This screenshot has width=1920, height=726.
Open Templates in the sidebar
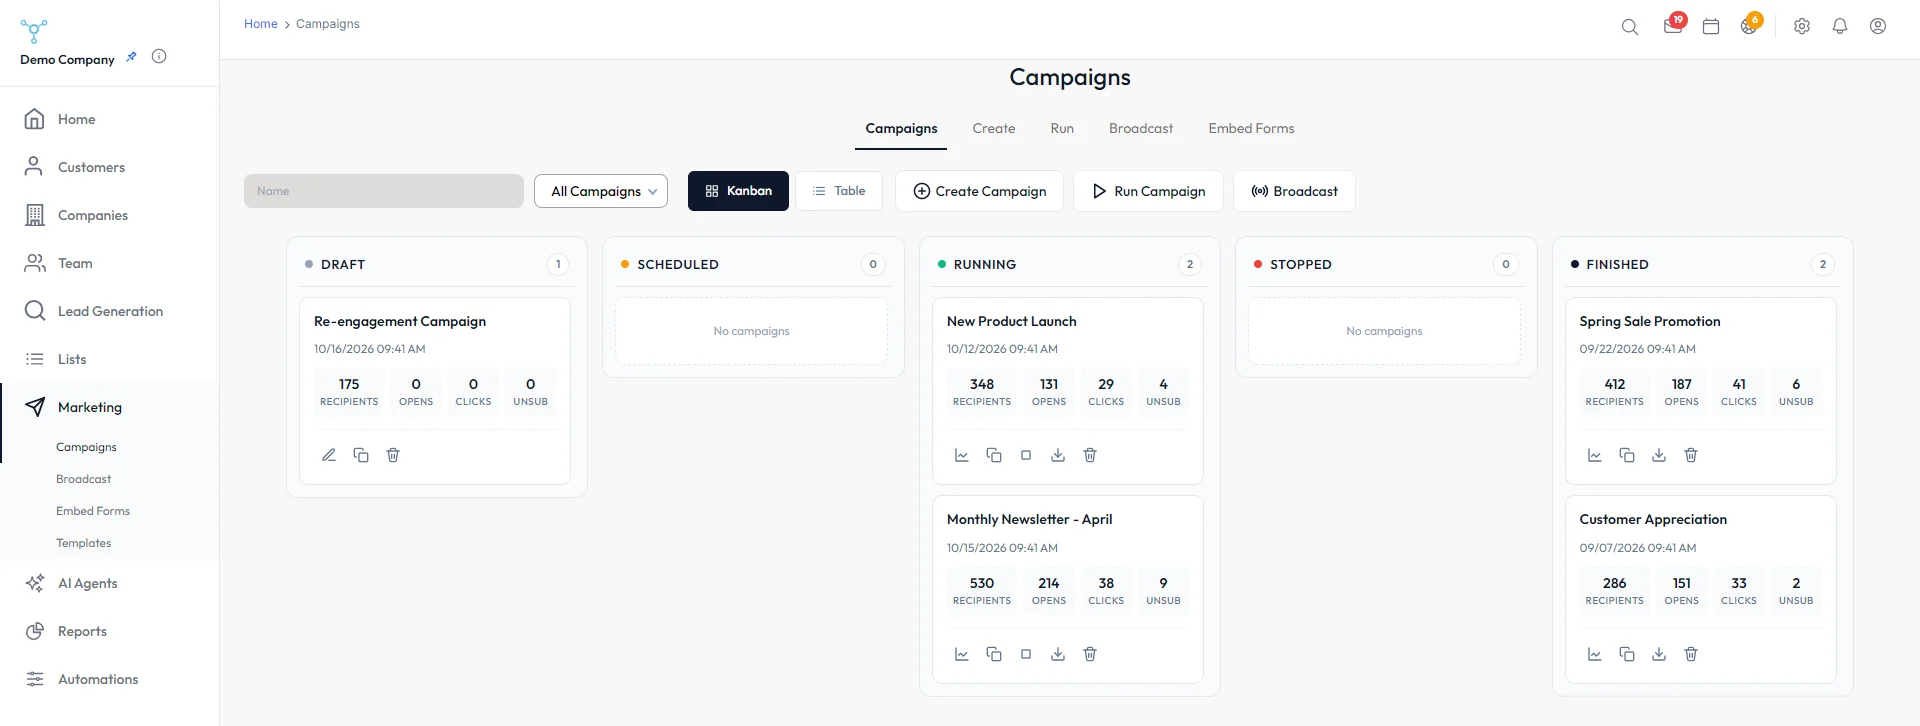[x=84, y=543]
